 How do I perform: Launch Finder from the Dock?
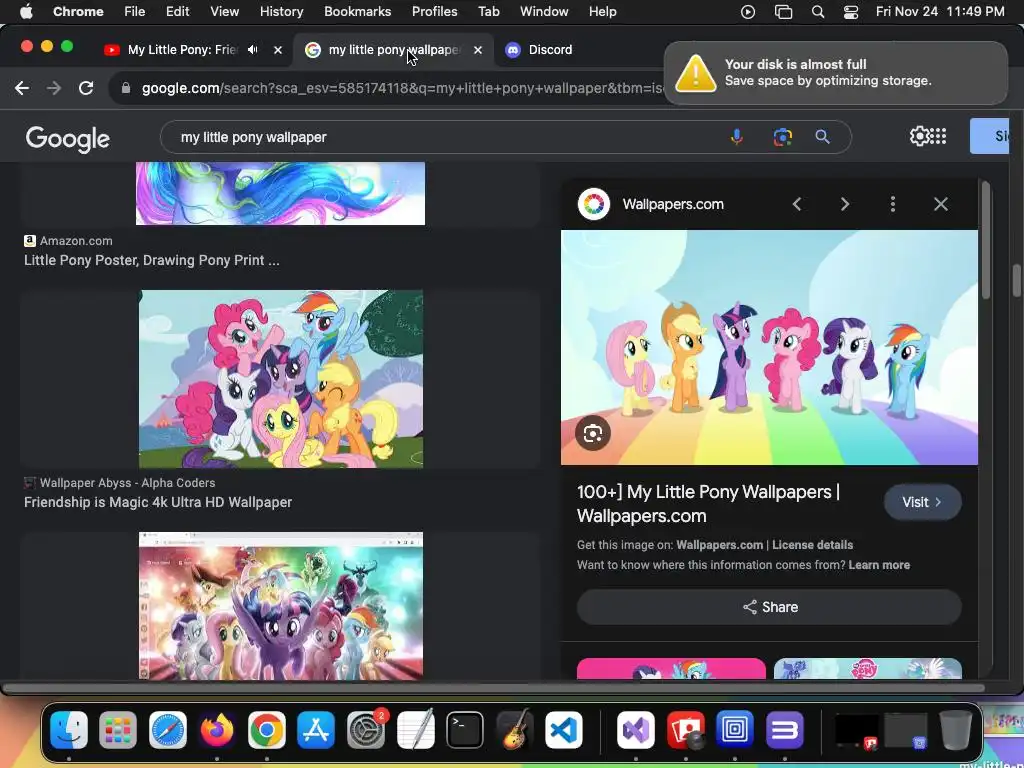(x=69, y=729)
